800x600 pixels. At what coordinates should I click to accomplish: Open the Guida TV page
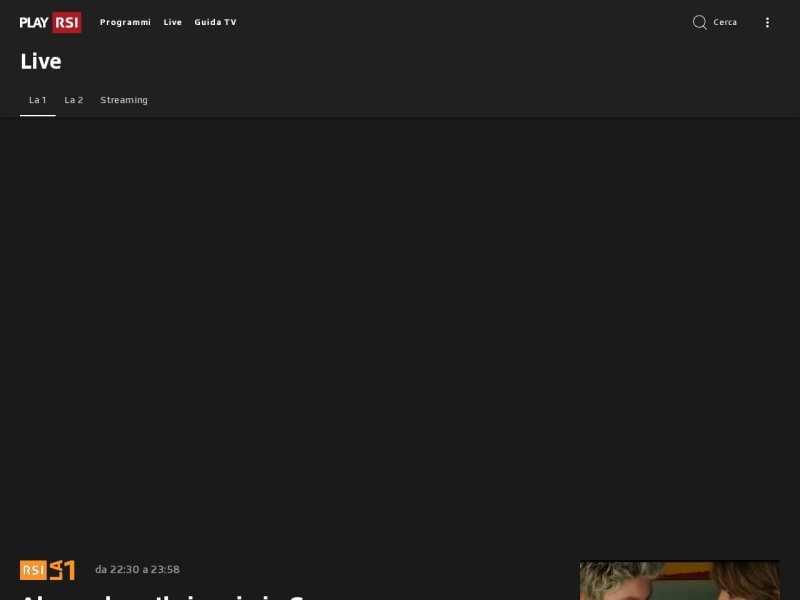(x=215, y=22)
